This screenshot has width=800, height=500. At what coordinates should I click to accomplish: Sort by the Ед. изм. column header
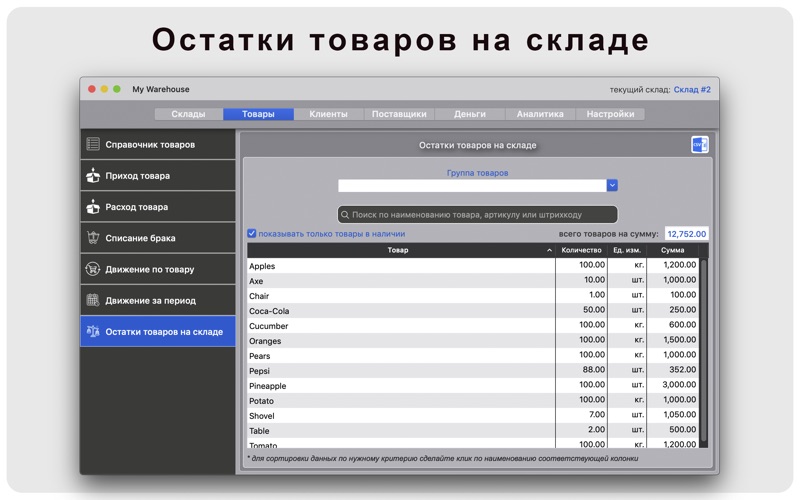[627, 250]
